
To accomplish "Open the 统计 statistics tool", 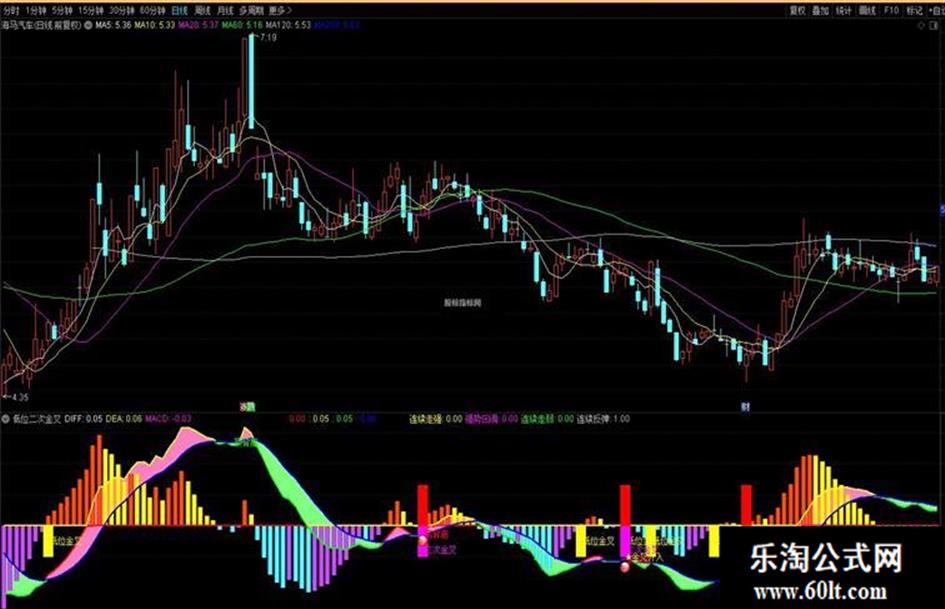I will point(844,10).
